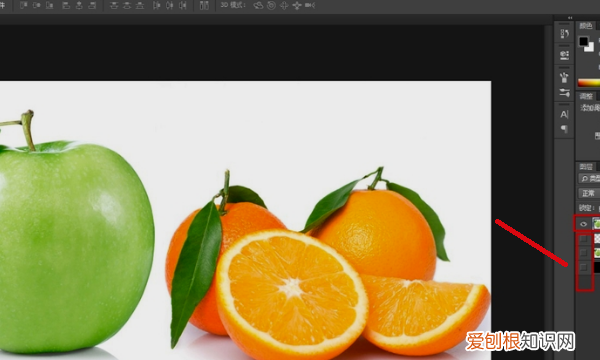Click the Align horizontal centers icon
The height and width of the screenshot is (360, 600).
click(79, 5)
